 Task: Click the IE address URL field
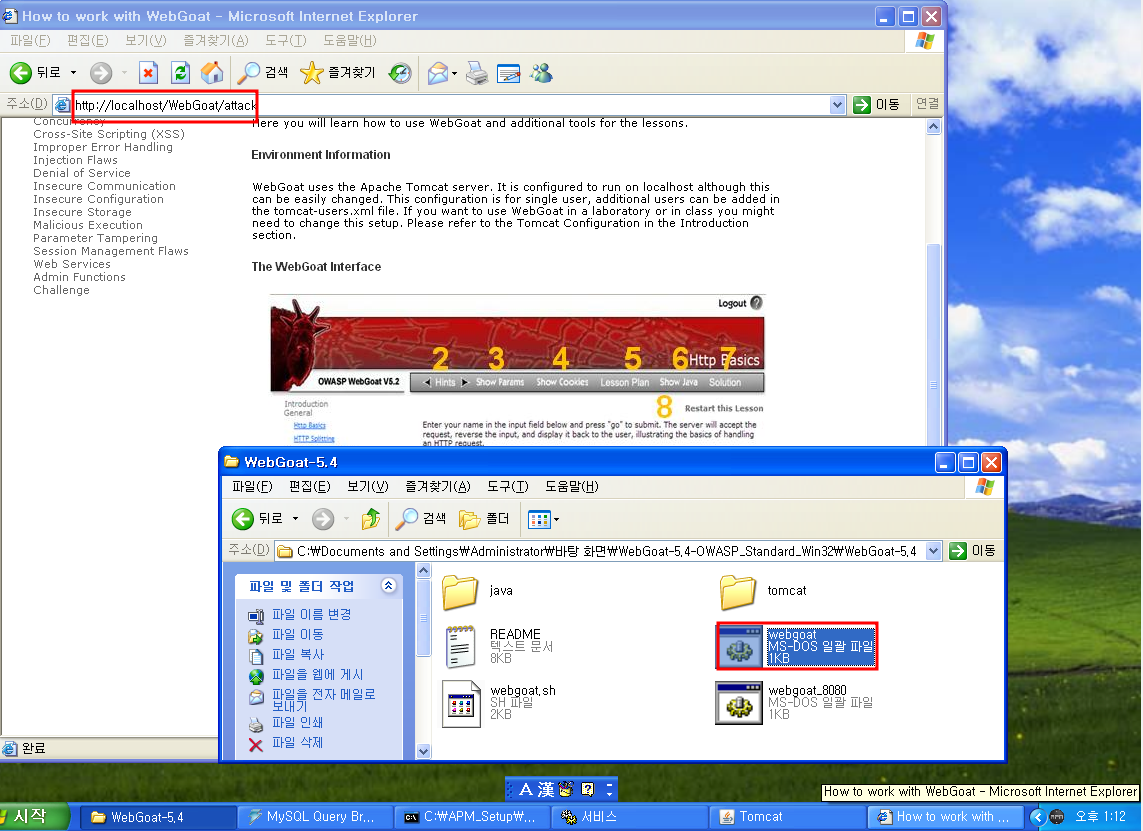pyautogui.click(x=450, y=105)
